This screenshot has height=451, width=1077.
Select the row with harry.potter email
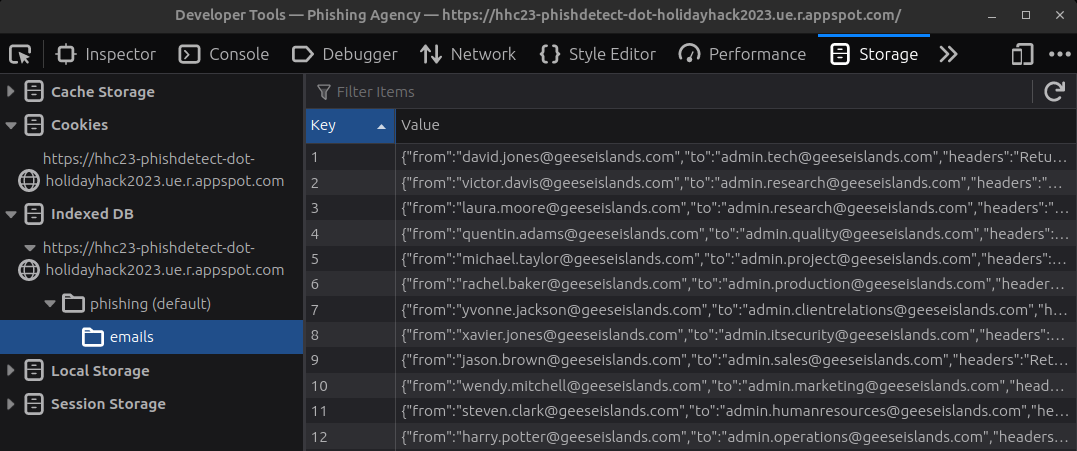coord(735,437)
